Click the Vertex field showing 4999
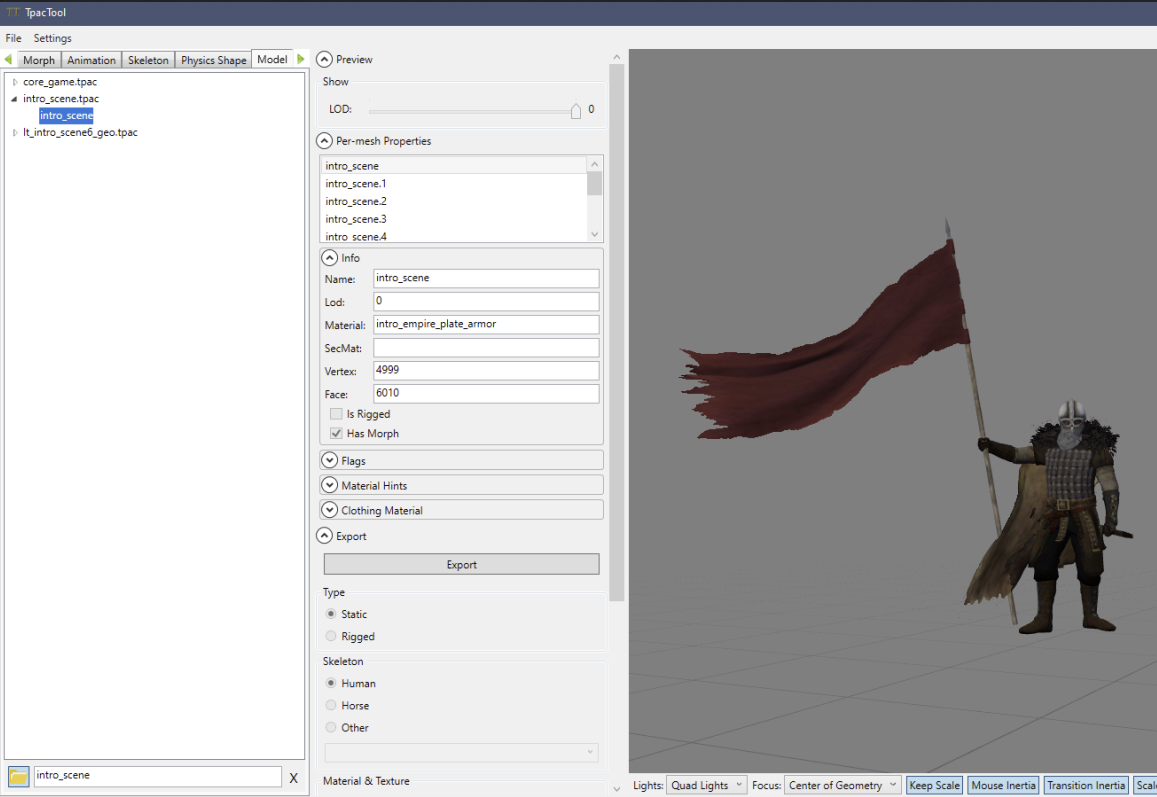The height and width of the screenshot is (797, 1157). coord(486,370)
